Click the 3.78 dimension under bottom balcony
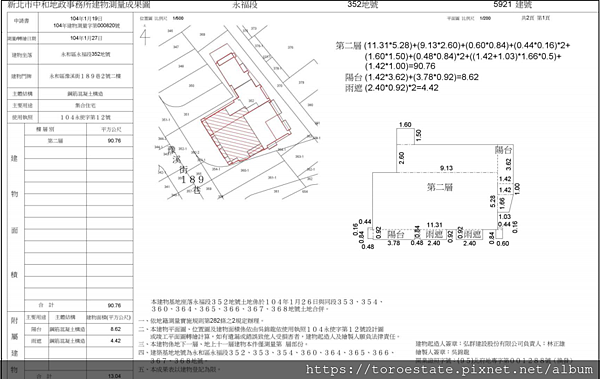 [x=394, y=243]
